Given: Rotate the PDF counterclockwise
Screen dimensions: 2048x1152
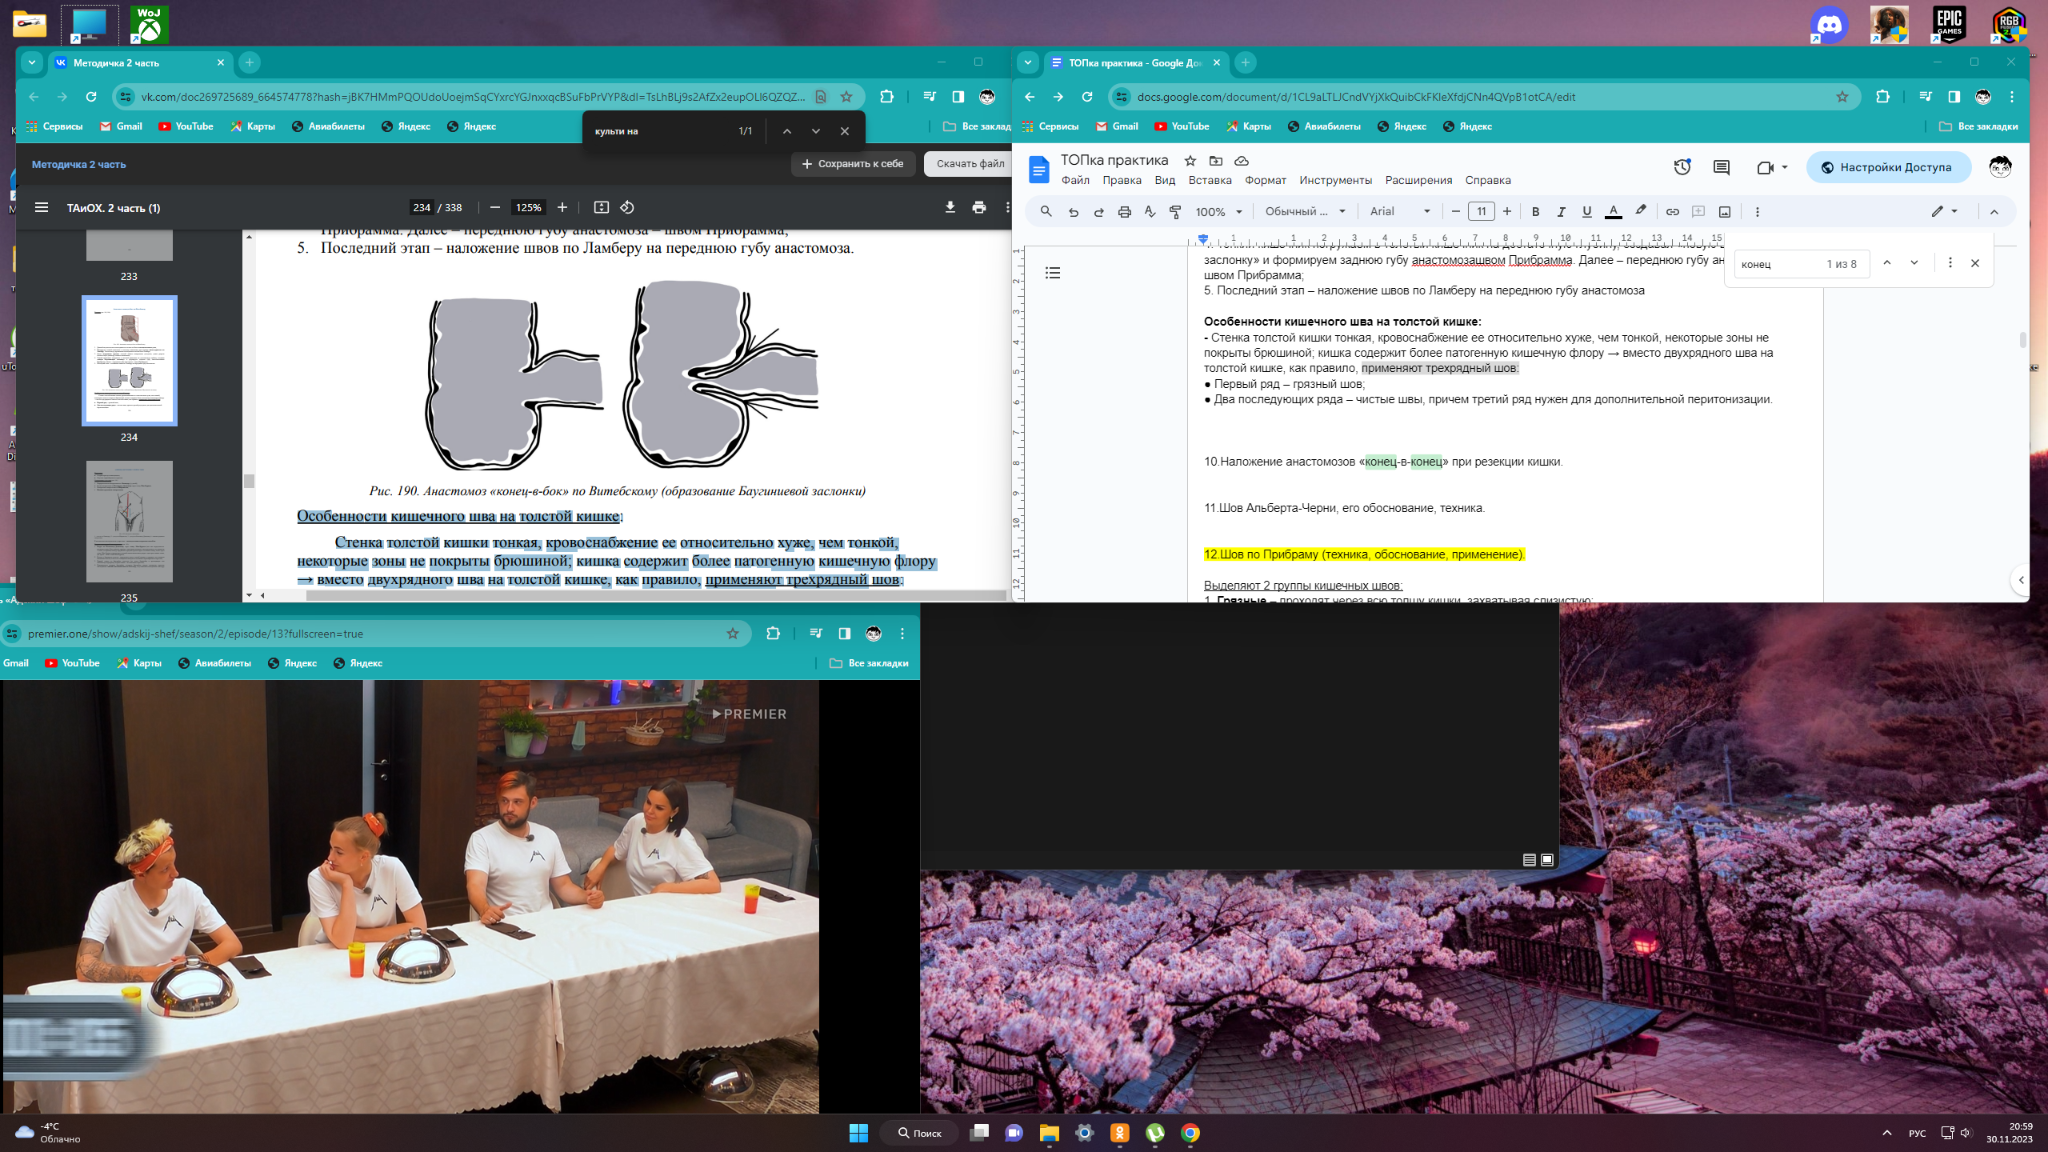Looking at the screenshot, I should 627,207.
